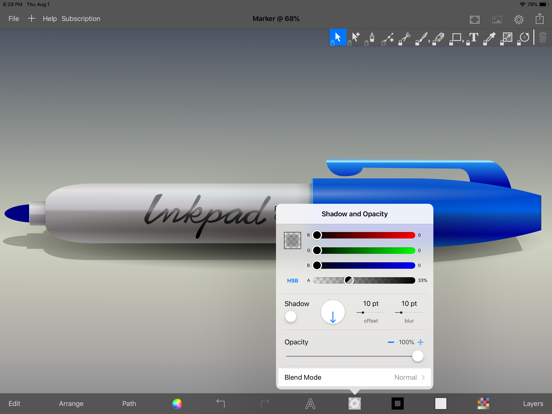Toggle the Shadow switch
552x414 pixels.
[x=291, y=316]
